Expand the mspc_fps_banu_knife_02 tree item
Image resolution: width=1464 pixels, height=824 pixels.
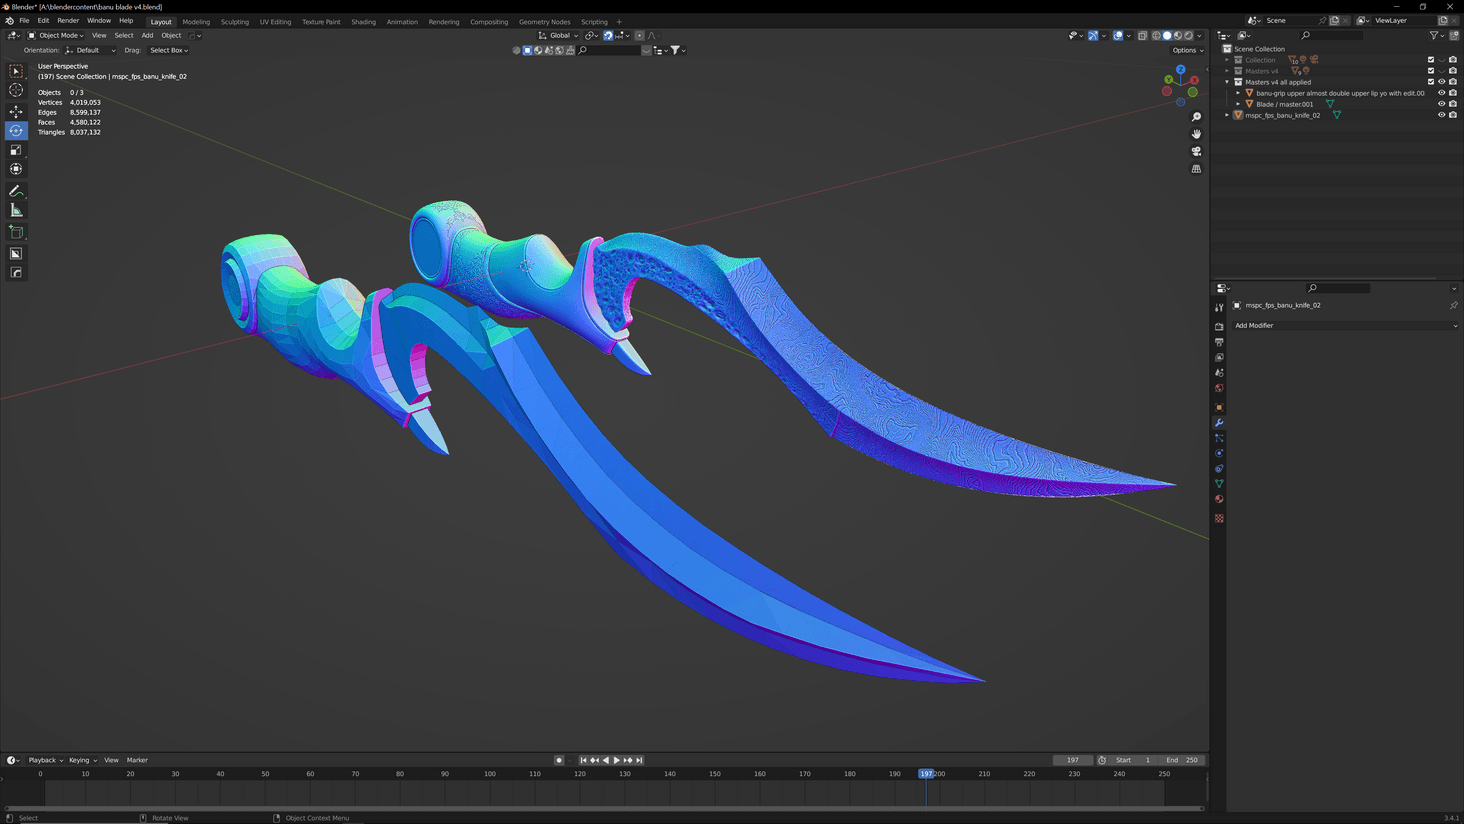[1226, 114]
